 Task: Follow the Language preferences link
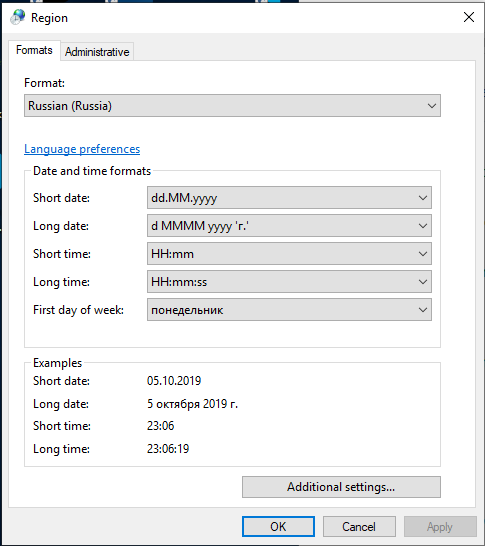[82, 149]
